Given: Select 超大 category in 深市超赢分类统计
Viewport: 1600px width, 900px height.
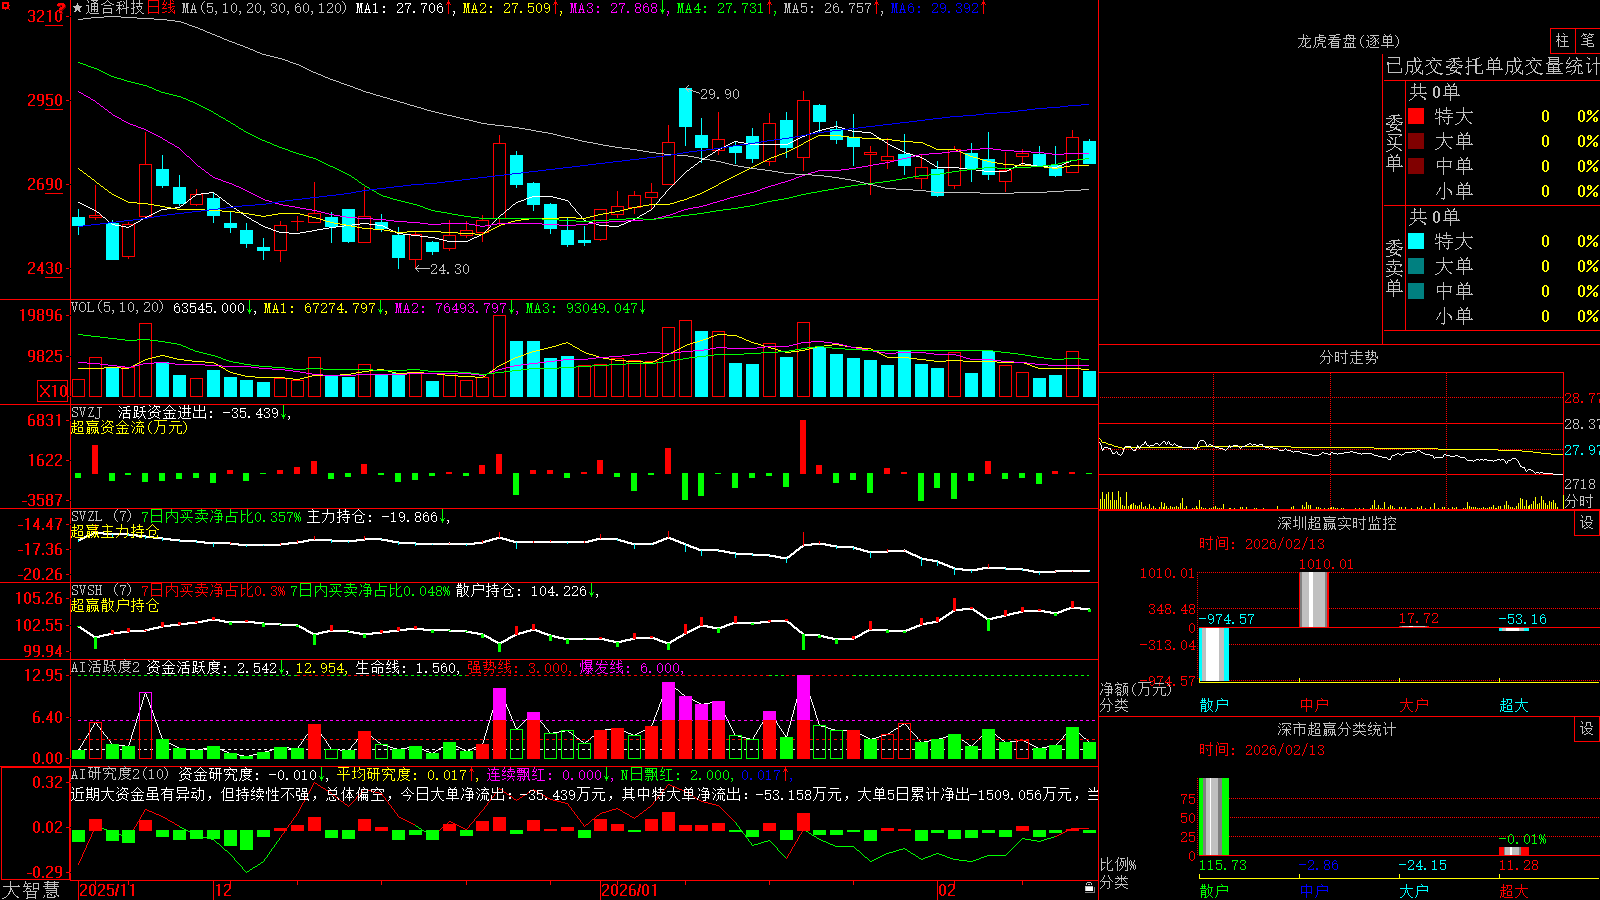Looking at the screenshot, I should click(x=1514, y=891).
